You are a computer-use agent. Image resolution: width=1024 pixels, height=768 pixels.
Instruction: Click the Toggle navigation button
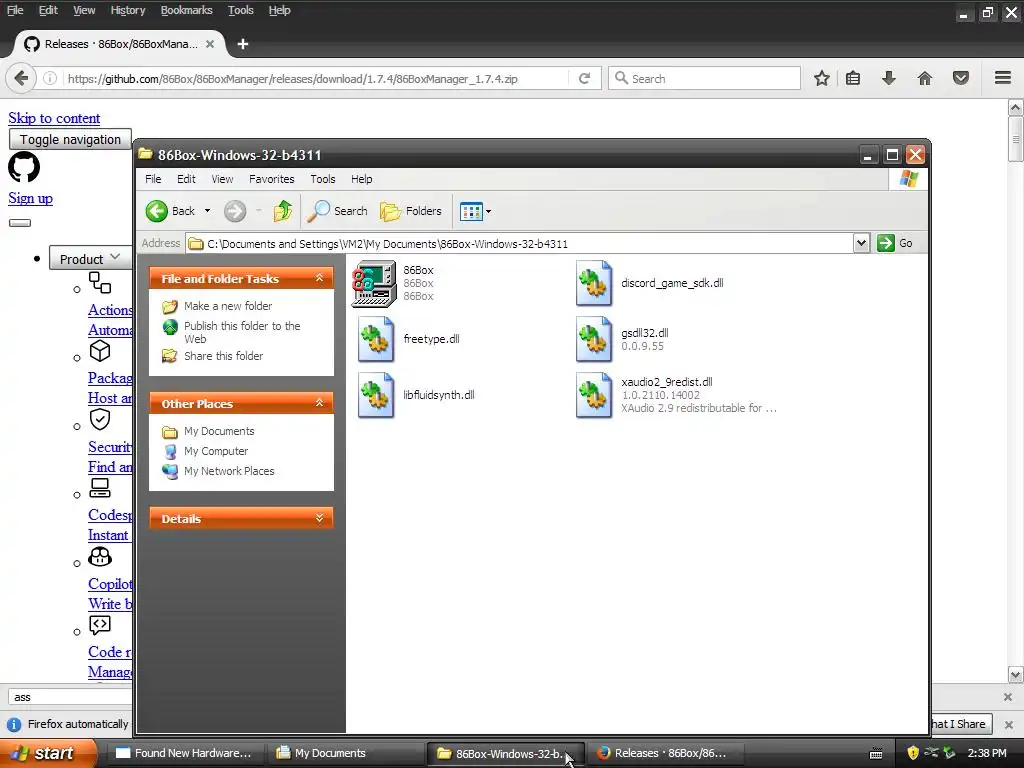click(x=71, y=139)
